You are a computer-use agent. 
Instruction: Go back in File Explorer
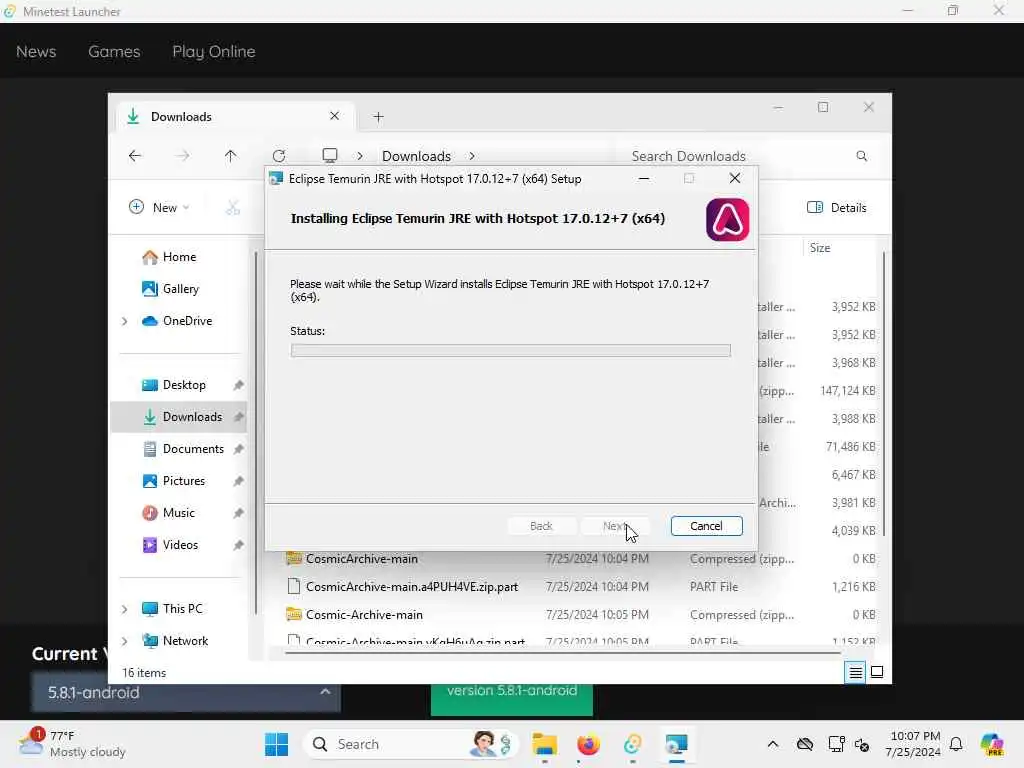[x=135, y=155]
